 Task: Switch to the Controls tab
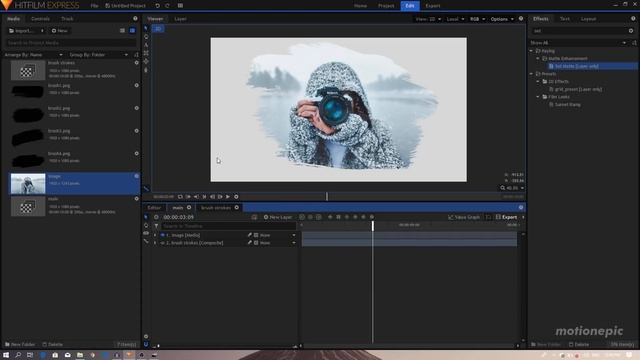coord(40,19)
